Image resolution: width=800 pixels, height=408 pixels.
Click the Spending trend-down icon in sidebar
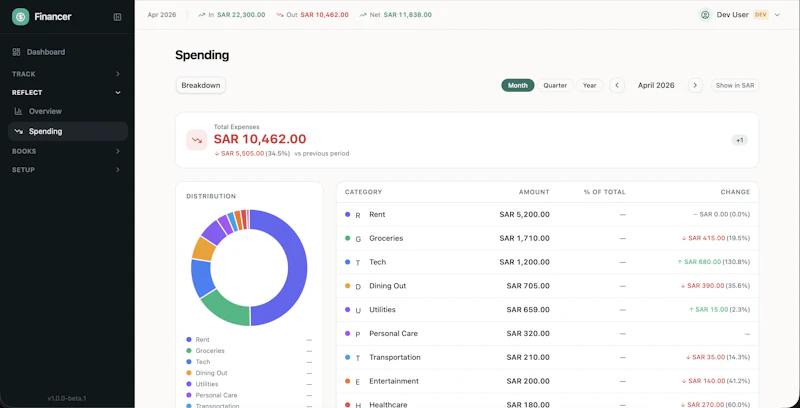pos(18,131)
